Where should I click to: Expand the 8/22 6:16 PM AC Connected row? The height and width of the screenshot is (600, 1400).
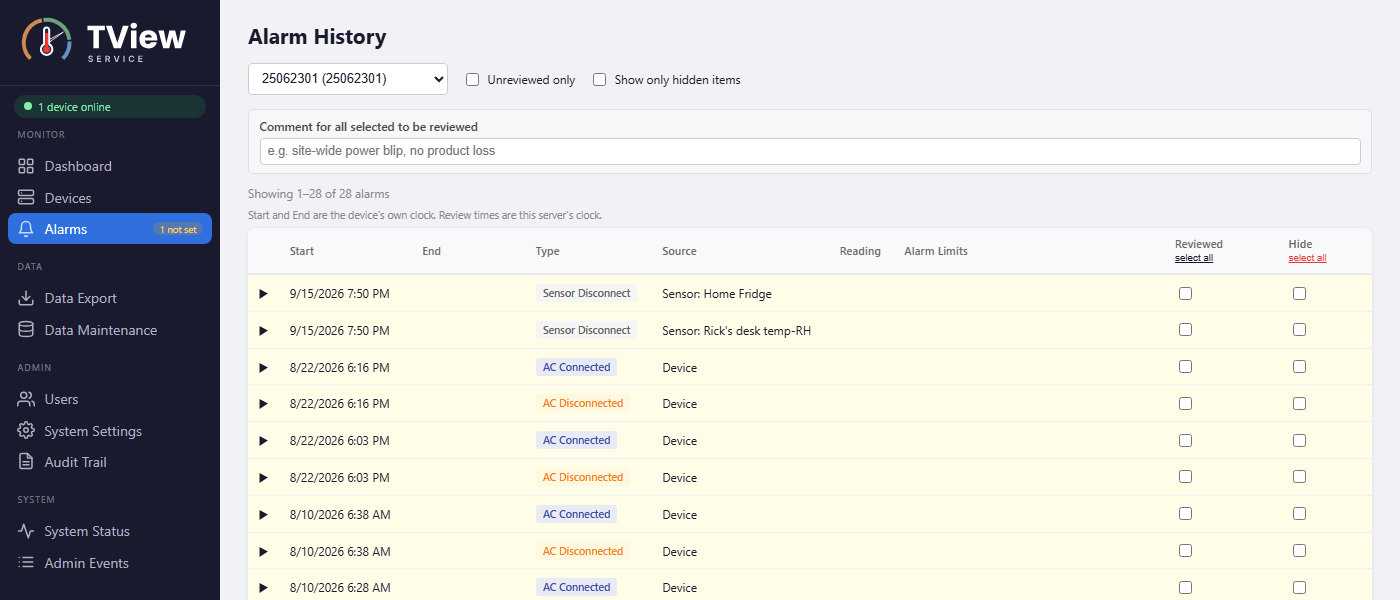(x=264, y=367)
